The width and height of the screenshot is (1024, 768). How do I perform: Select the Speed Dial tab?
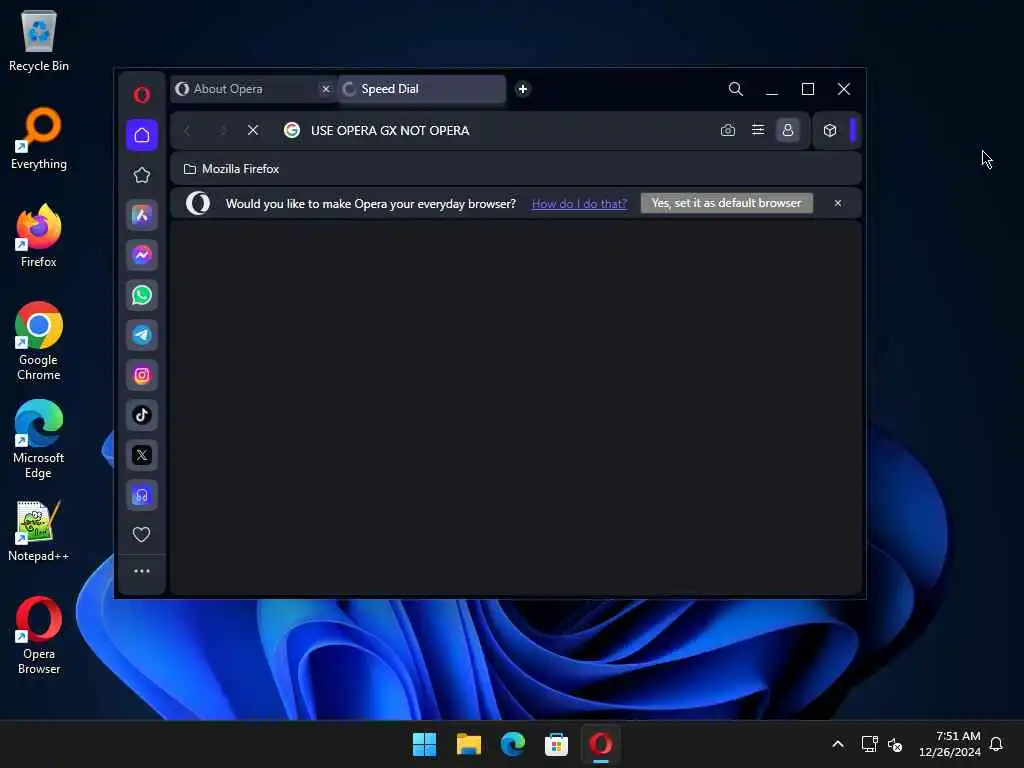pyautogui.click(x=422, y=89)
